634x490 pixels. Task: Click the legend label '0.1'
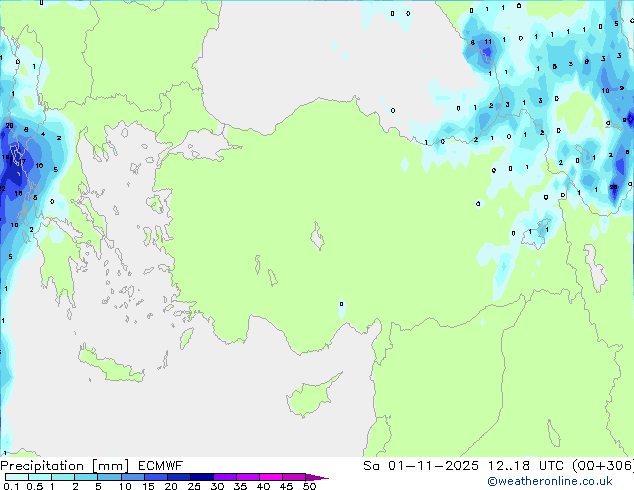[11, 486]
